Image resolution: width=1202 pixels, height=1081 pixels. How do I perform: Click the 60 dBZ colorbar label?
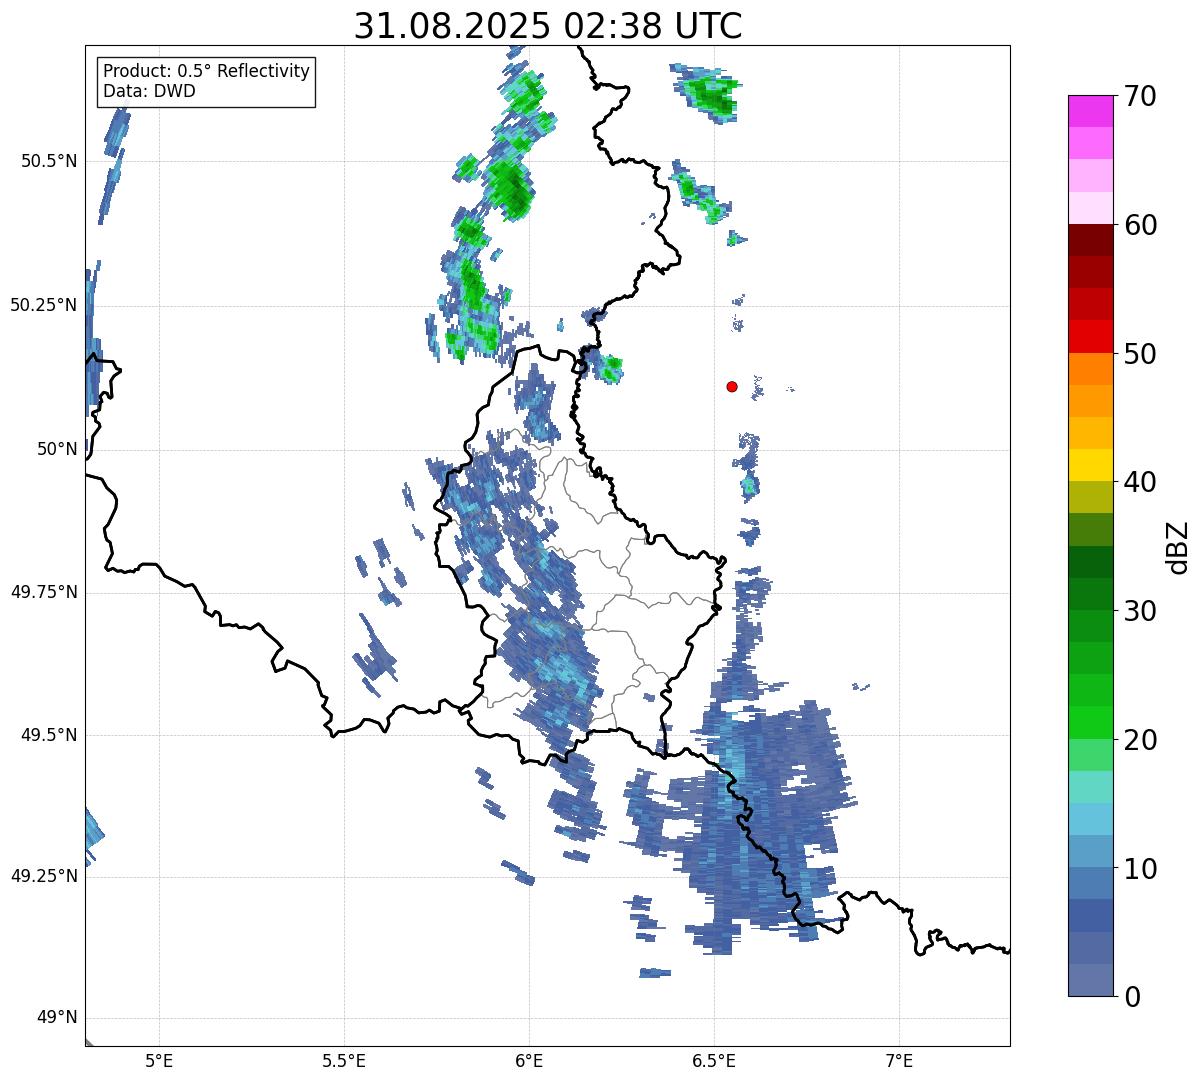click(x=1139, y=225)
